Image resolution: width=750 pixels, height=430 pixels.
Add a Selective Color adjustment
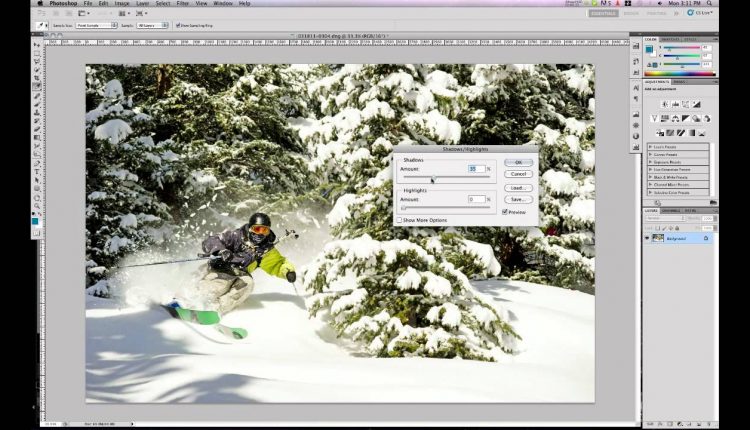pyautogui.click(x=701, y=133)
